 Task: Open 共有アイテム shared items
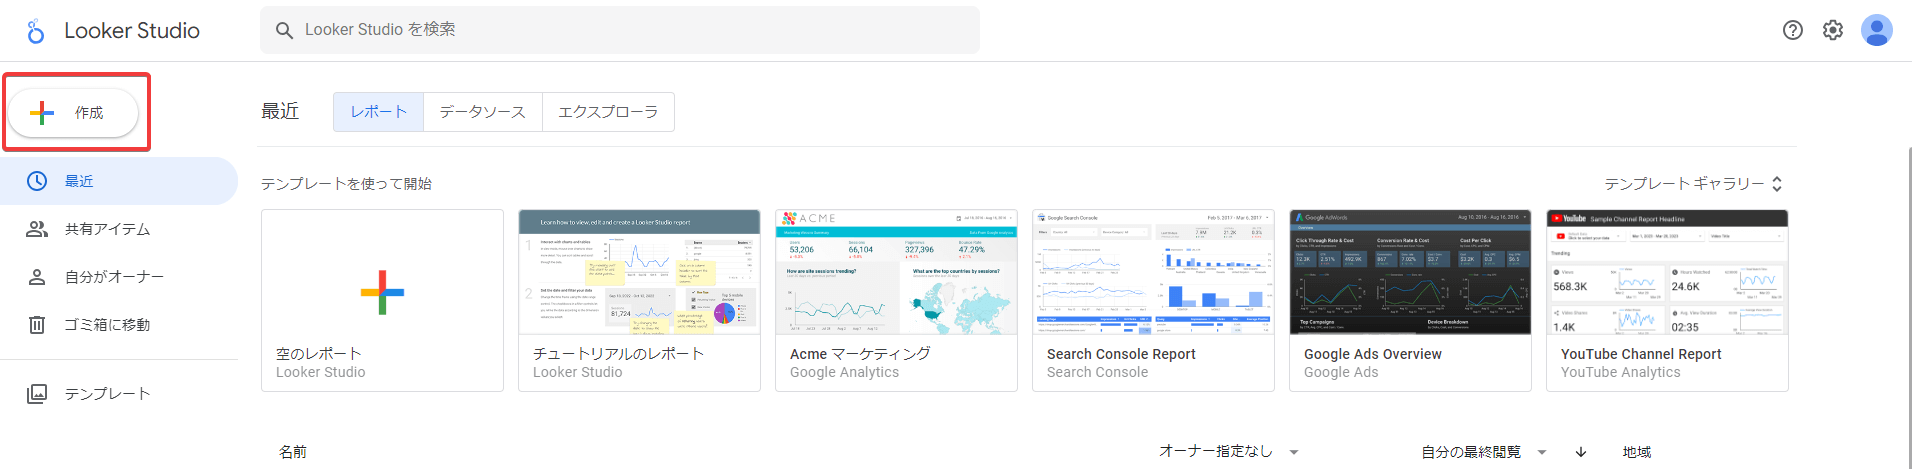107,229
